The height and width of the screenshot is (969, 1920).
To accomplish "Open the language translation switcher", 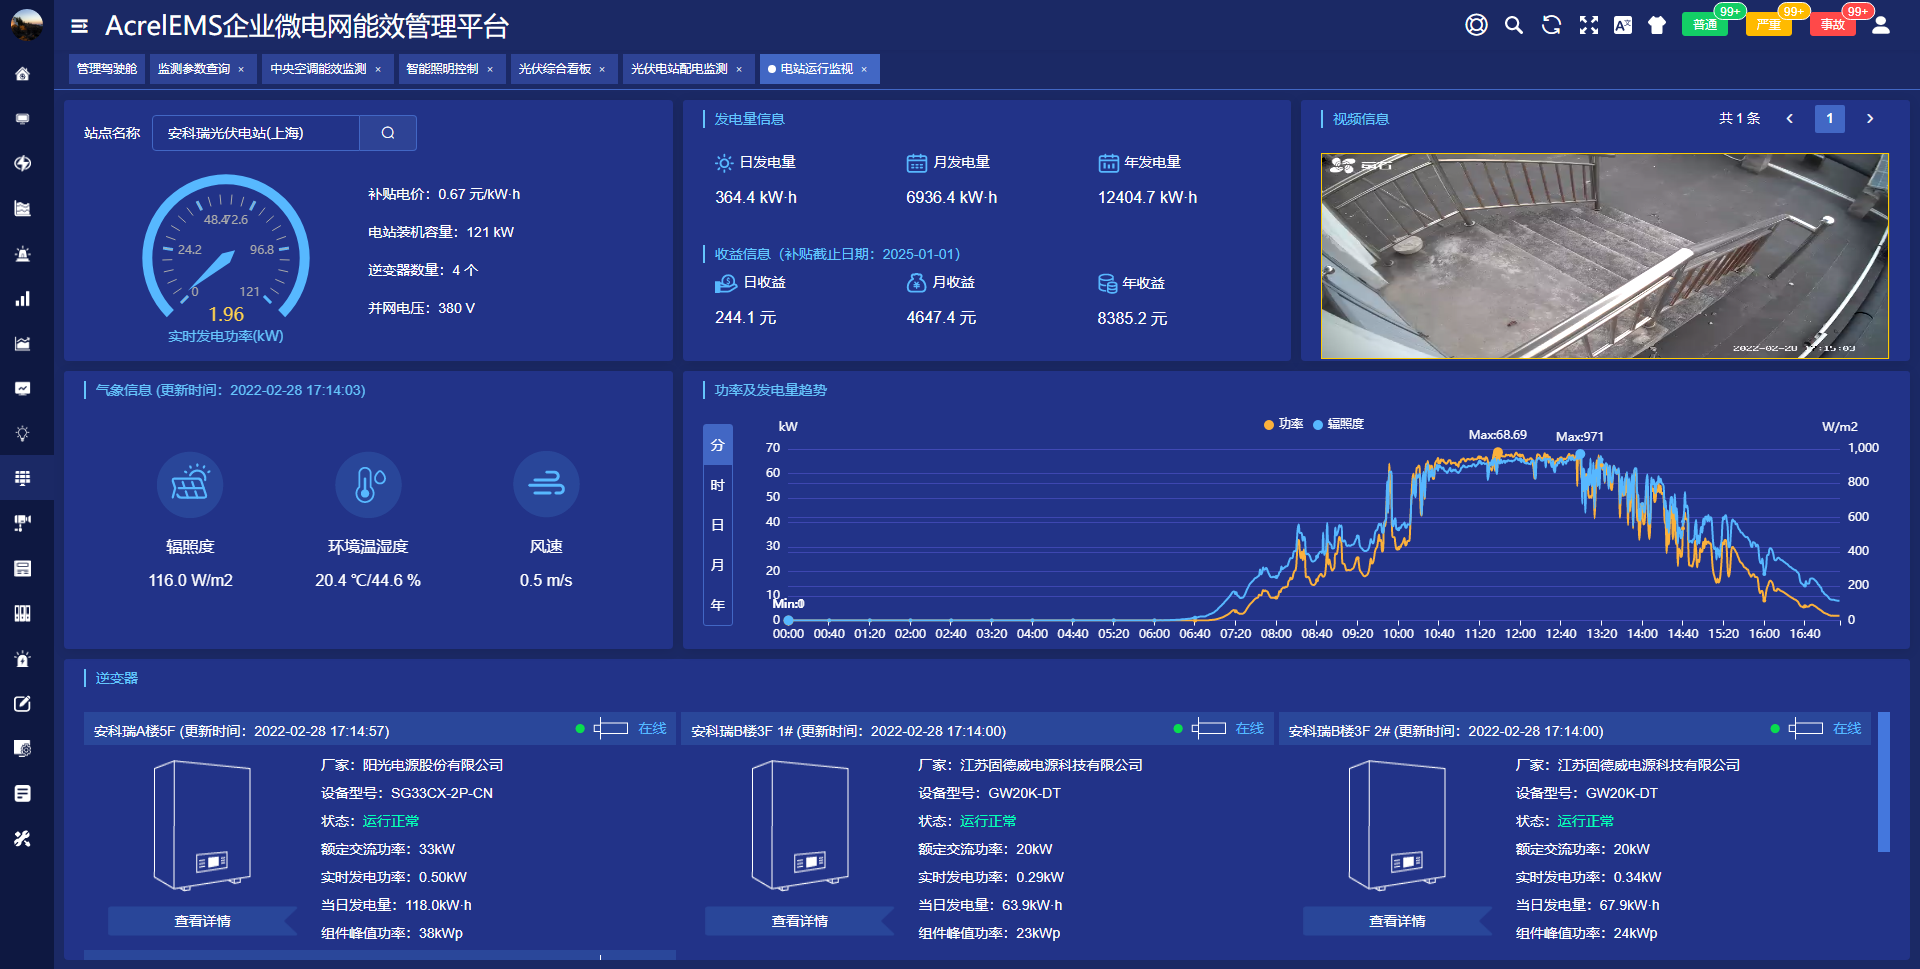I will [1622, 26].
